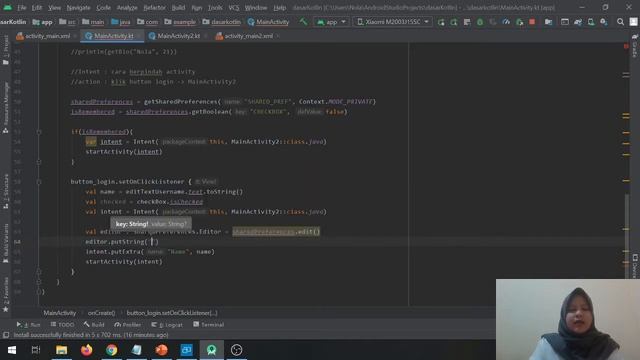Open the Build Variants sidebar tab
This screenshot has height=360, width=640.
pos(5,243)
